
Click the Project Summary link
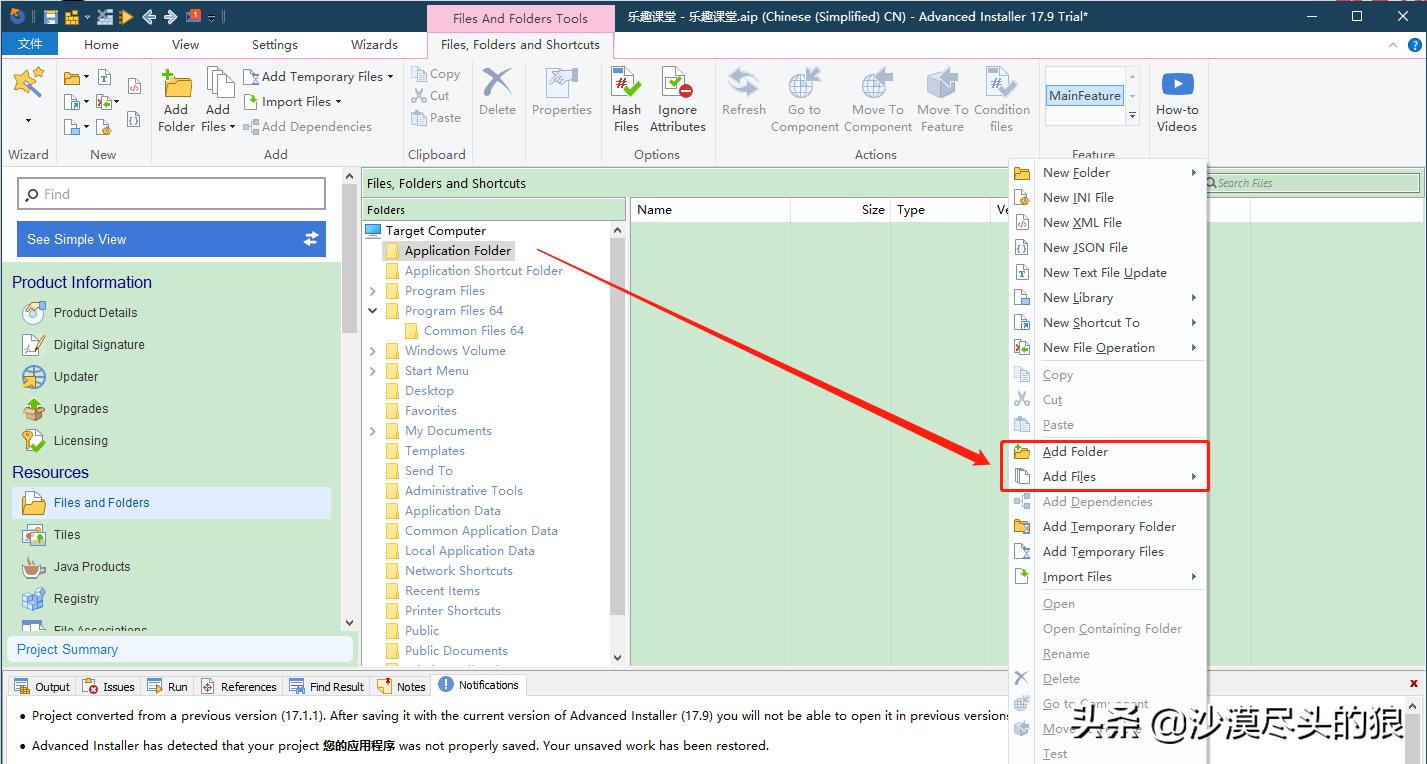[67, 649]
